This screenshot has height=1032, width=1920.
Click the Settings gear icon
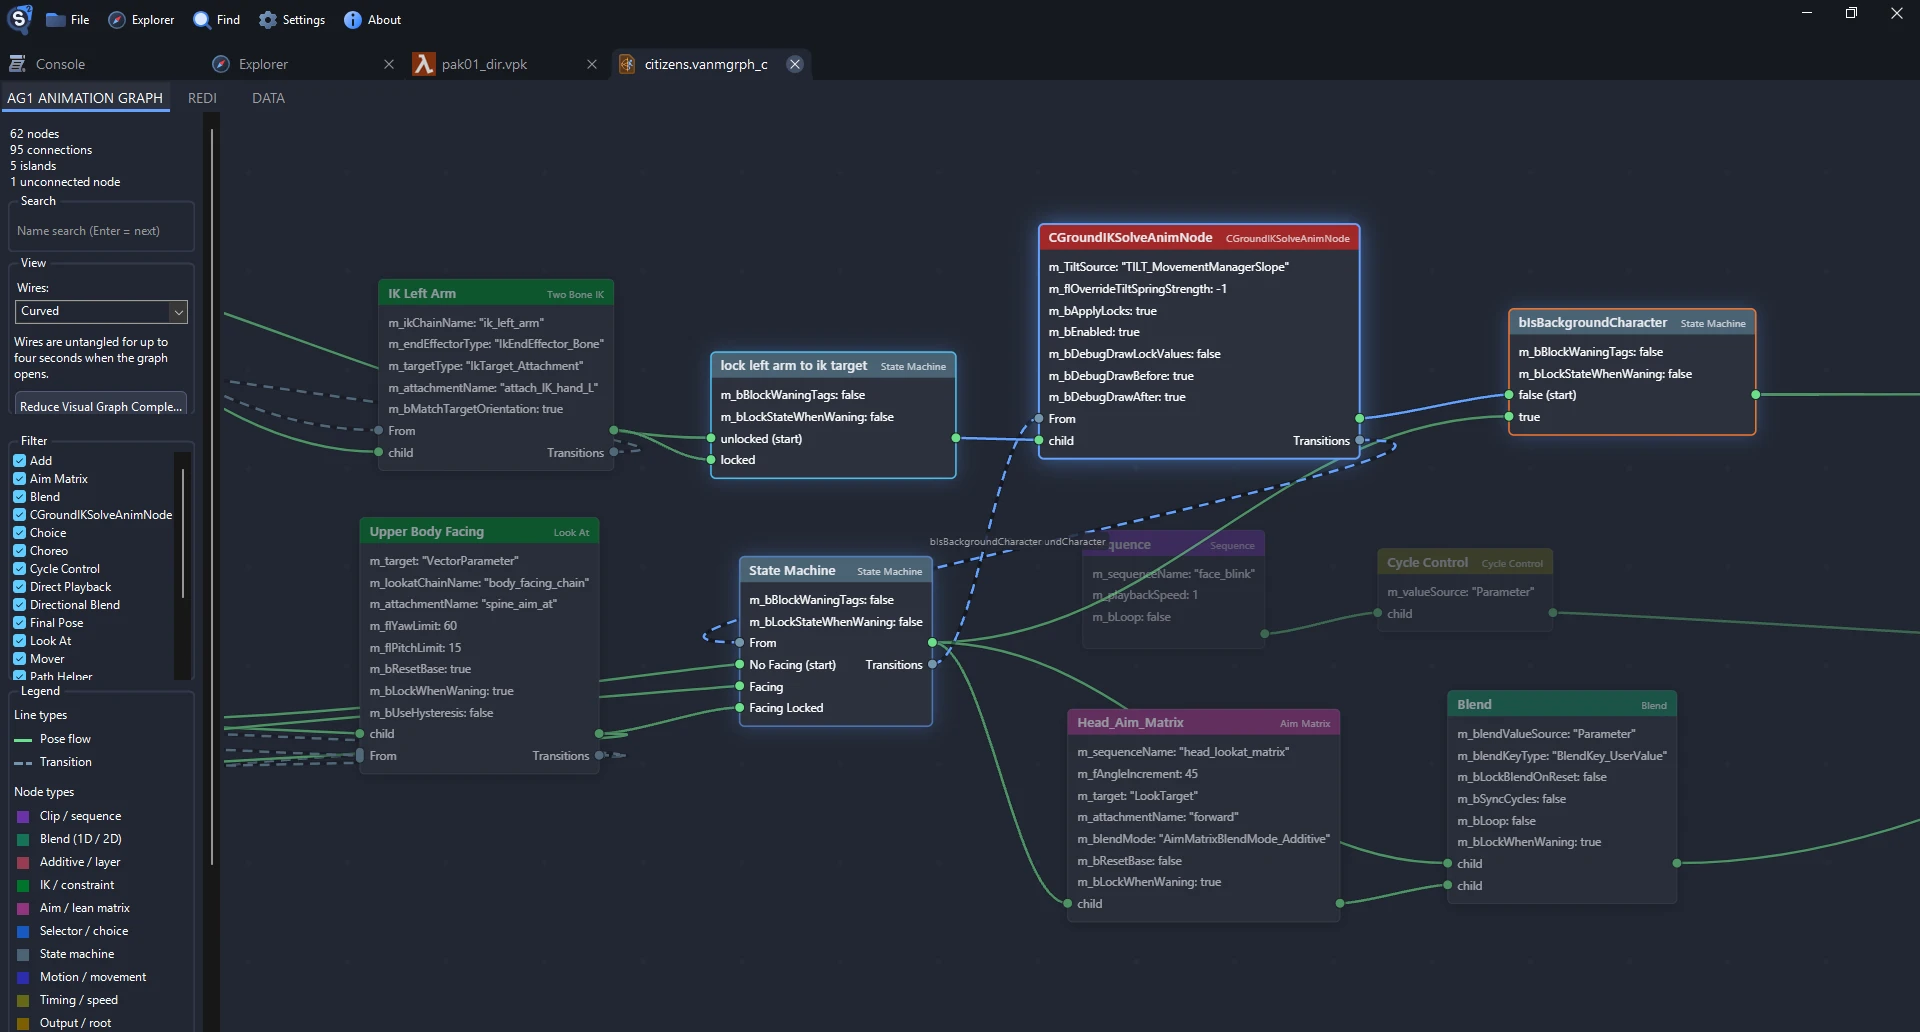[268, 20]
